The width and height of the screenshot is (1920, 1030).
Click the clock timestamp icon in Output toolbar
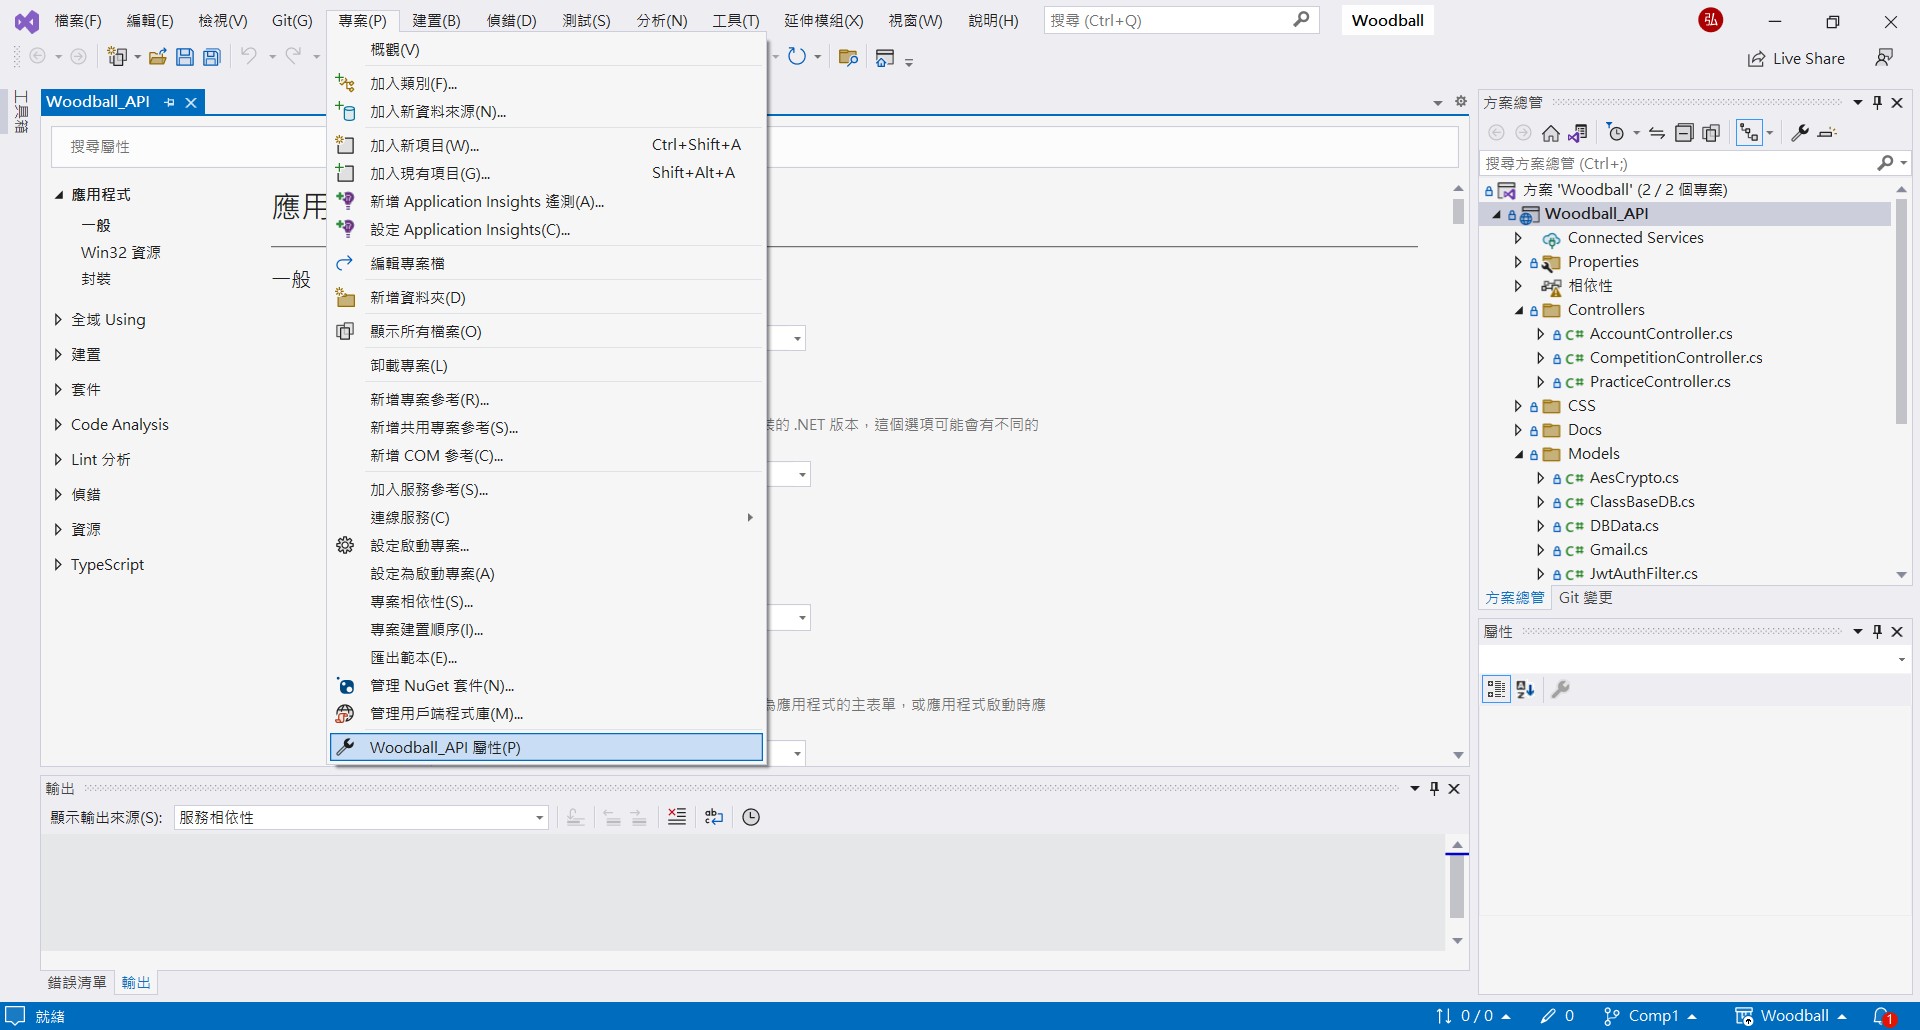pos(751,817)
